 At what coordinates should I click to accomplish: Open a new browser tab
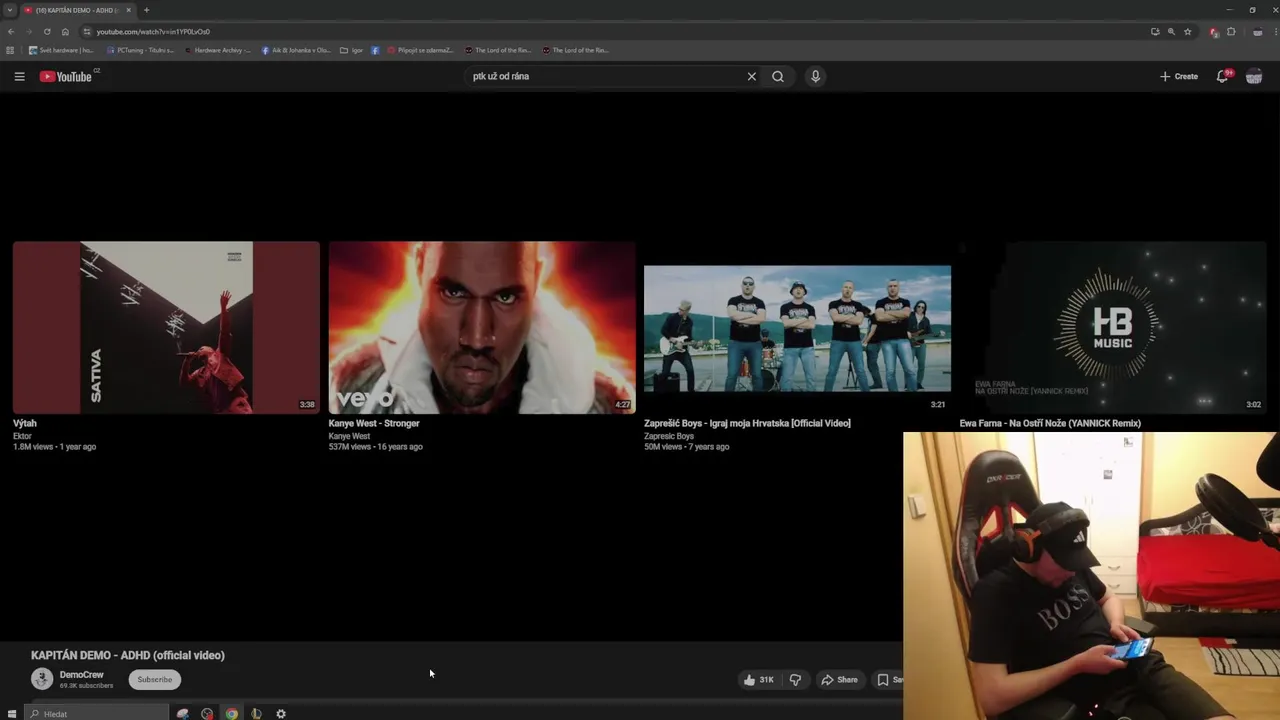click(x=146, y=10)
